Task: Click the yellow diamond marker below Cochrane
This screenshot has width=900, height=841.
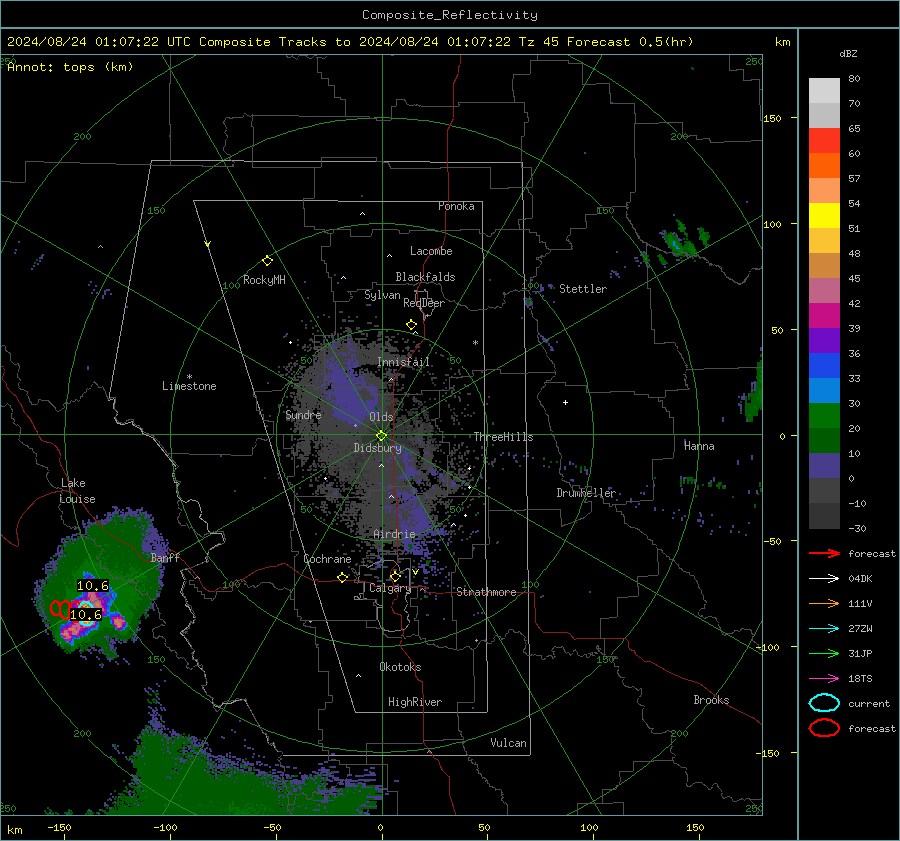Action: point(343,578)
